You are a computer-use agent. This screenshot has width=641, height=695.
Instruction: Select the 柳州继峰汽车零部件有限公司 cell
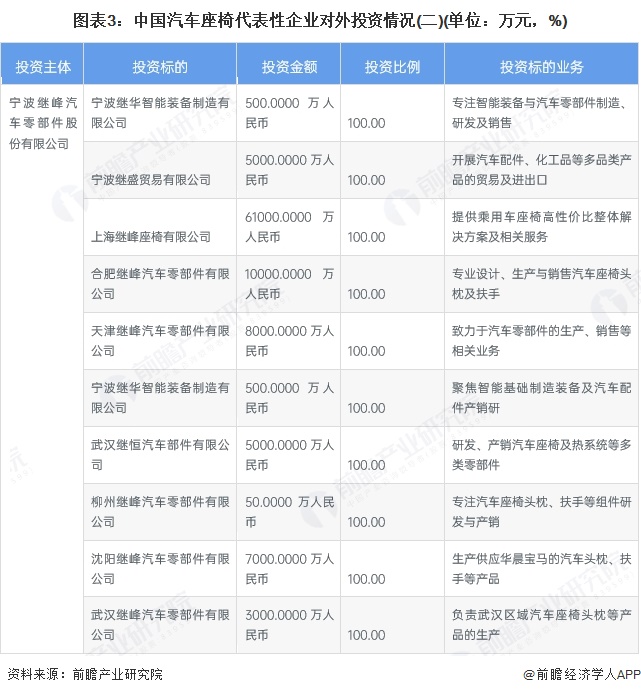(160, 511)
